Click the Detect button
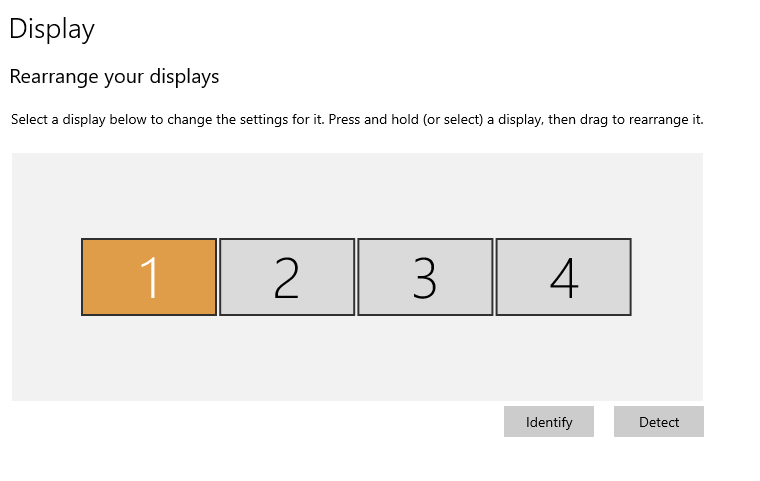The image size is (760, 481). click(659, 422)
